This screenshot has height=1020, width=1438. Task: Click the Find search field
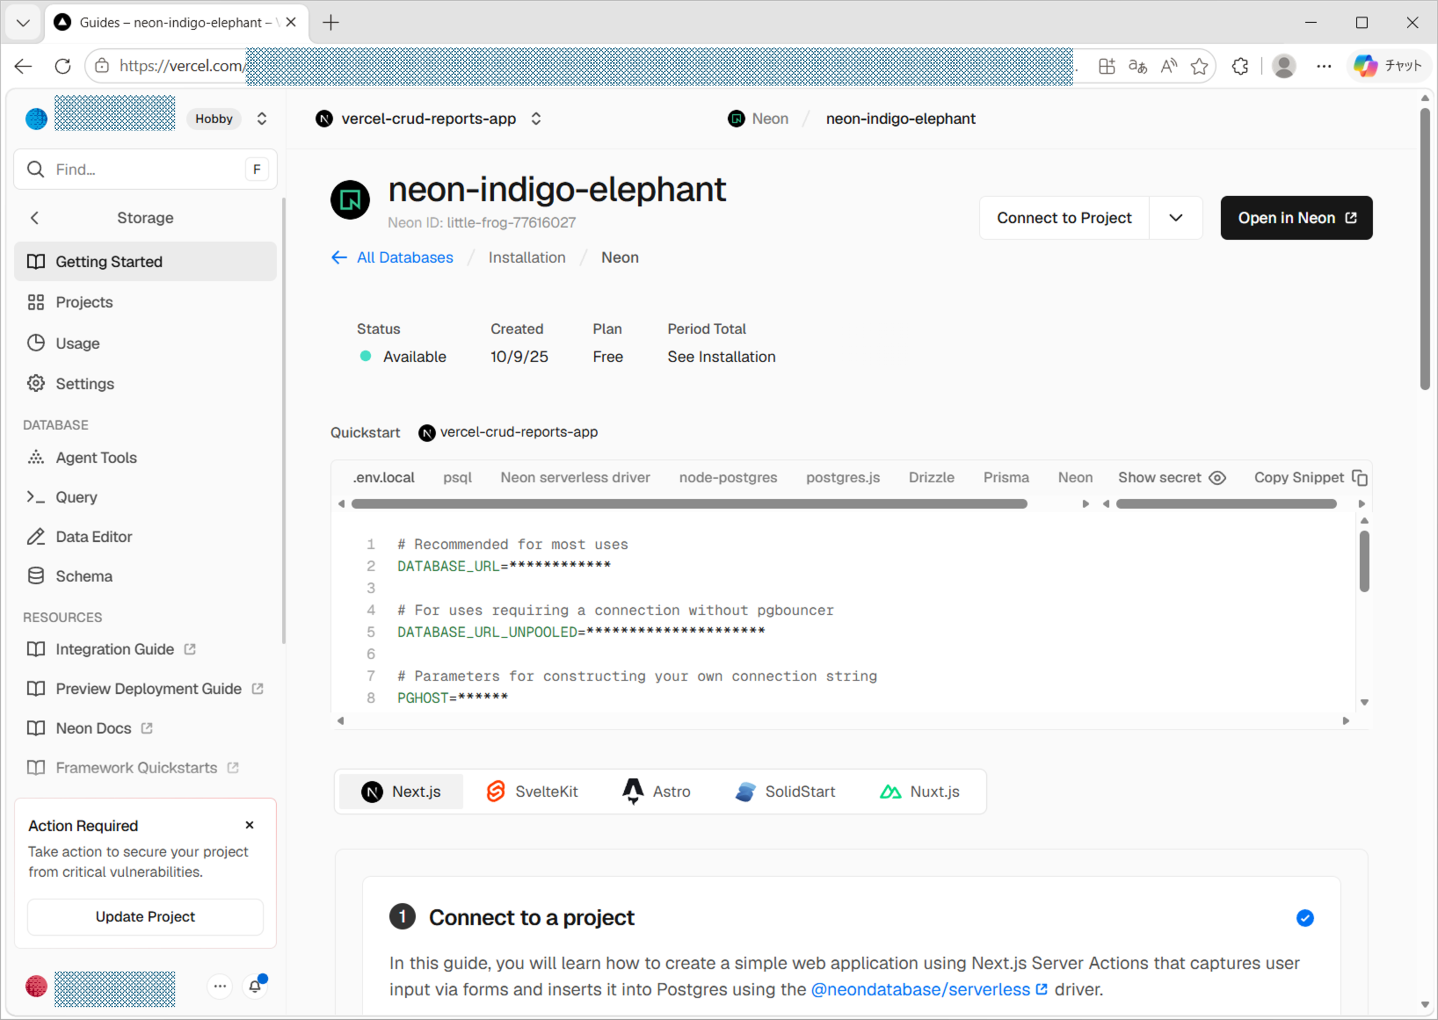145,169
